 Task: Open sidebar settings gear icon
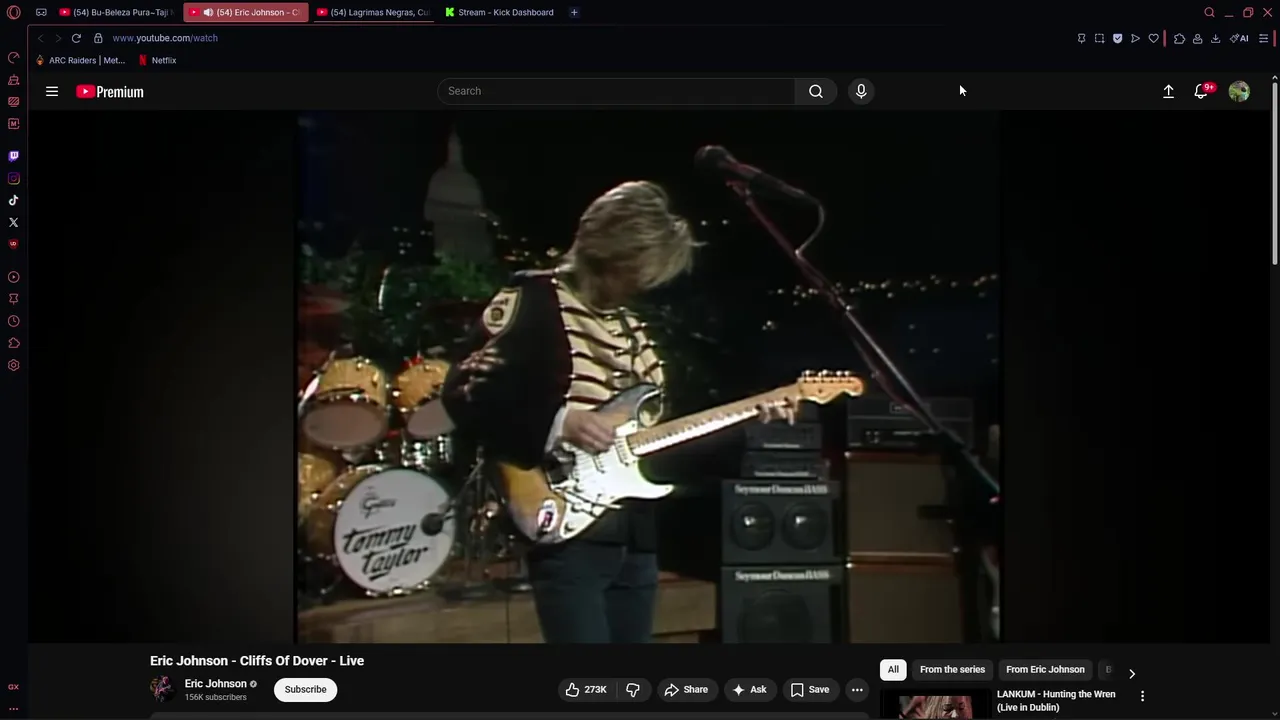13,365
